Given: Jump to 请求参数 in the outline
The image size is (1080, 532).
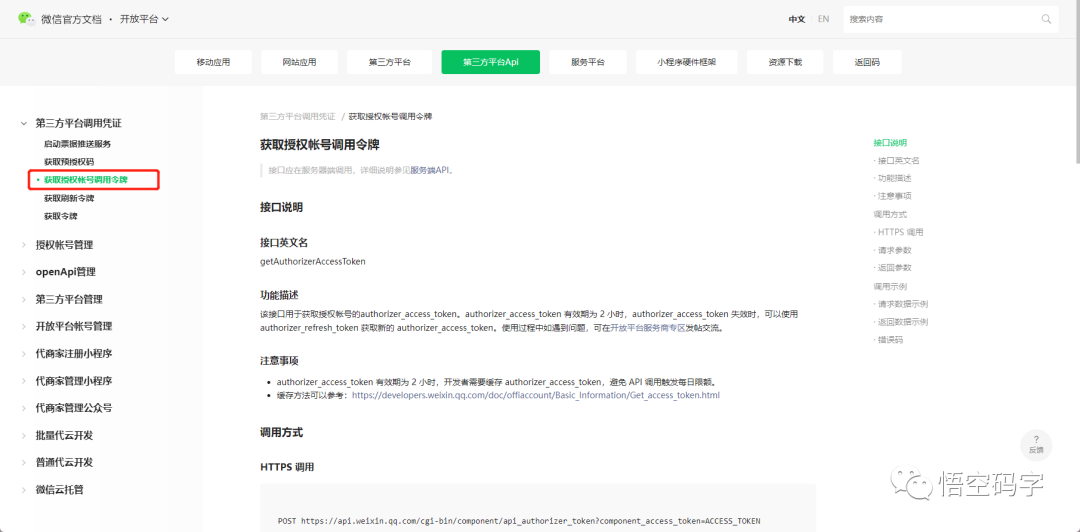Looking at the screenshot, I should coord(894,250).
